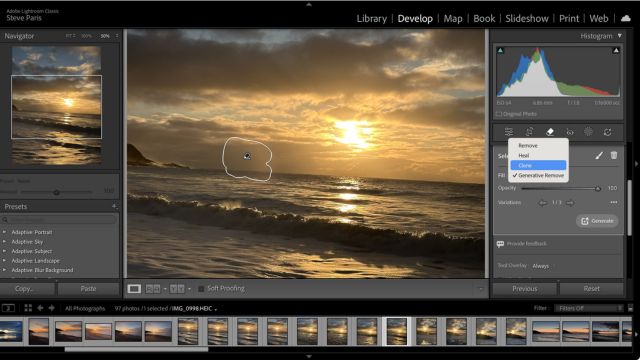Image resolution: width=640 pixels, height=360 pixels.
Task: Click the Copy... button
Action: (x=27, y=289)
